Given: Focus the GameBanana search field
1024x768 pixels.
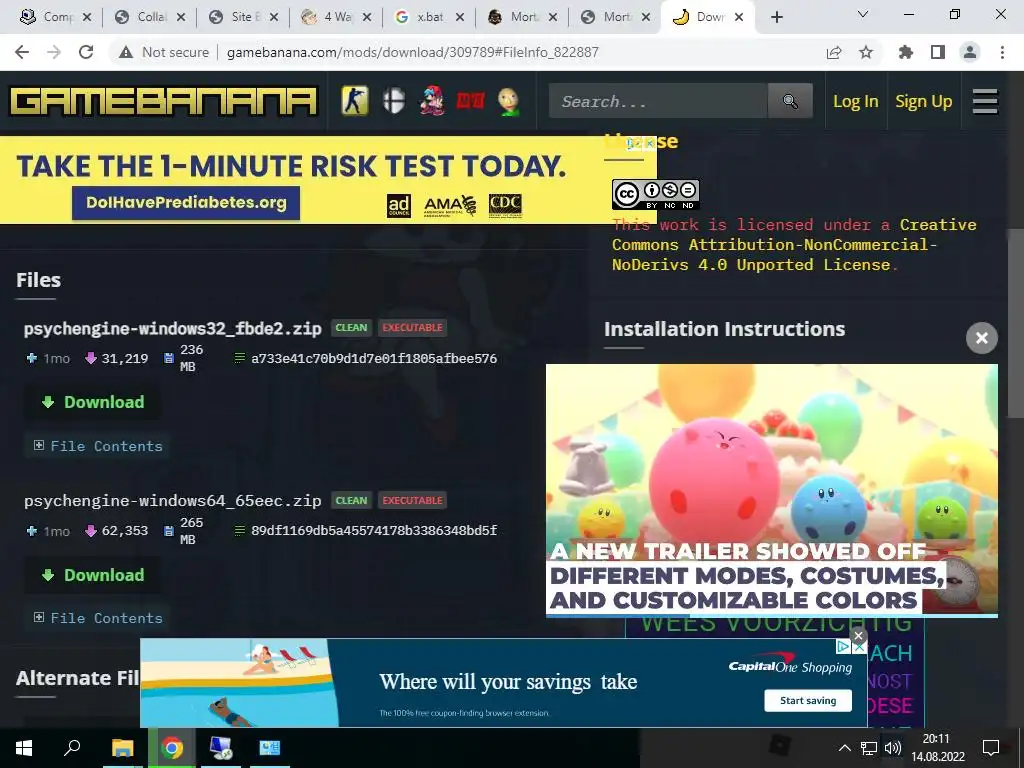Looking at the screenshot, I should click(658, 101).
